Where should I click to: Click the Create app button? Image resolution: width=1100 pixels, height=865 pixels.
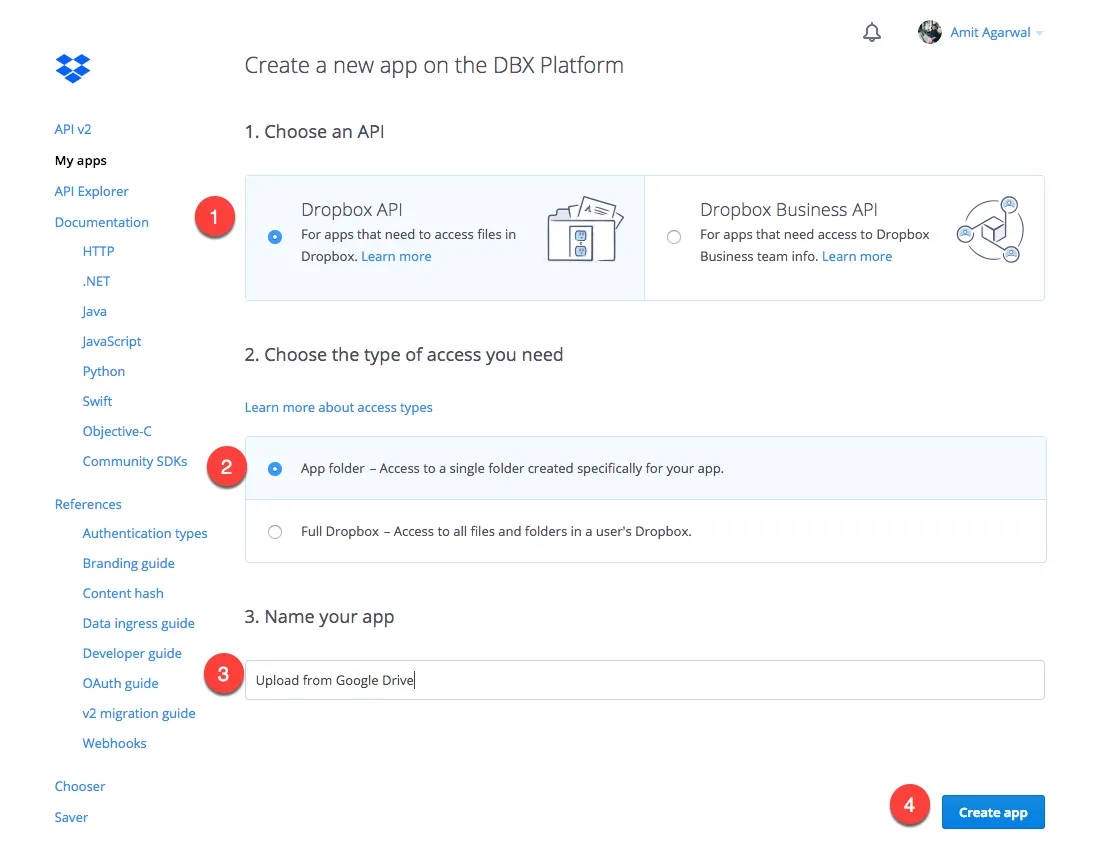click(x=992, y=812)
